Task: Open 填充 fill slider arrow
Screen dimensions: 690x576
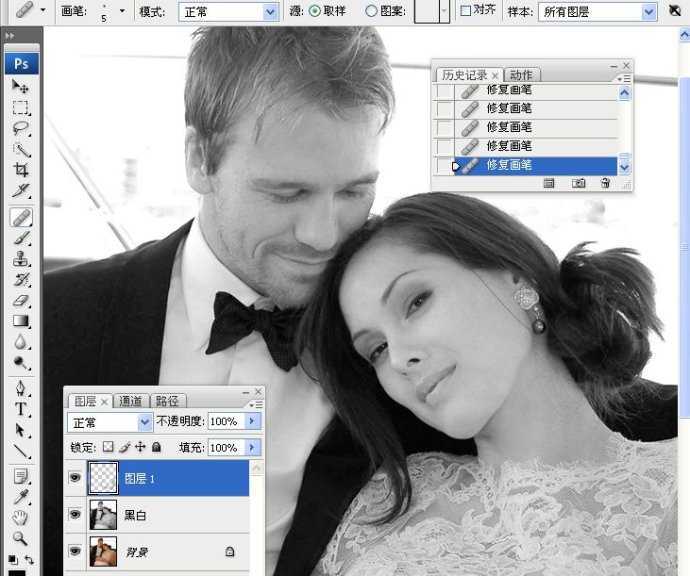Action: click(x=252, y=448)
